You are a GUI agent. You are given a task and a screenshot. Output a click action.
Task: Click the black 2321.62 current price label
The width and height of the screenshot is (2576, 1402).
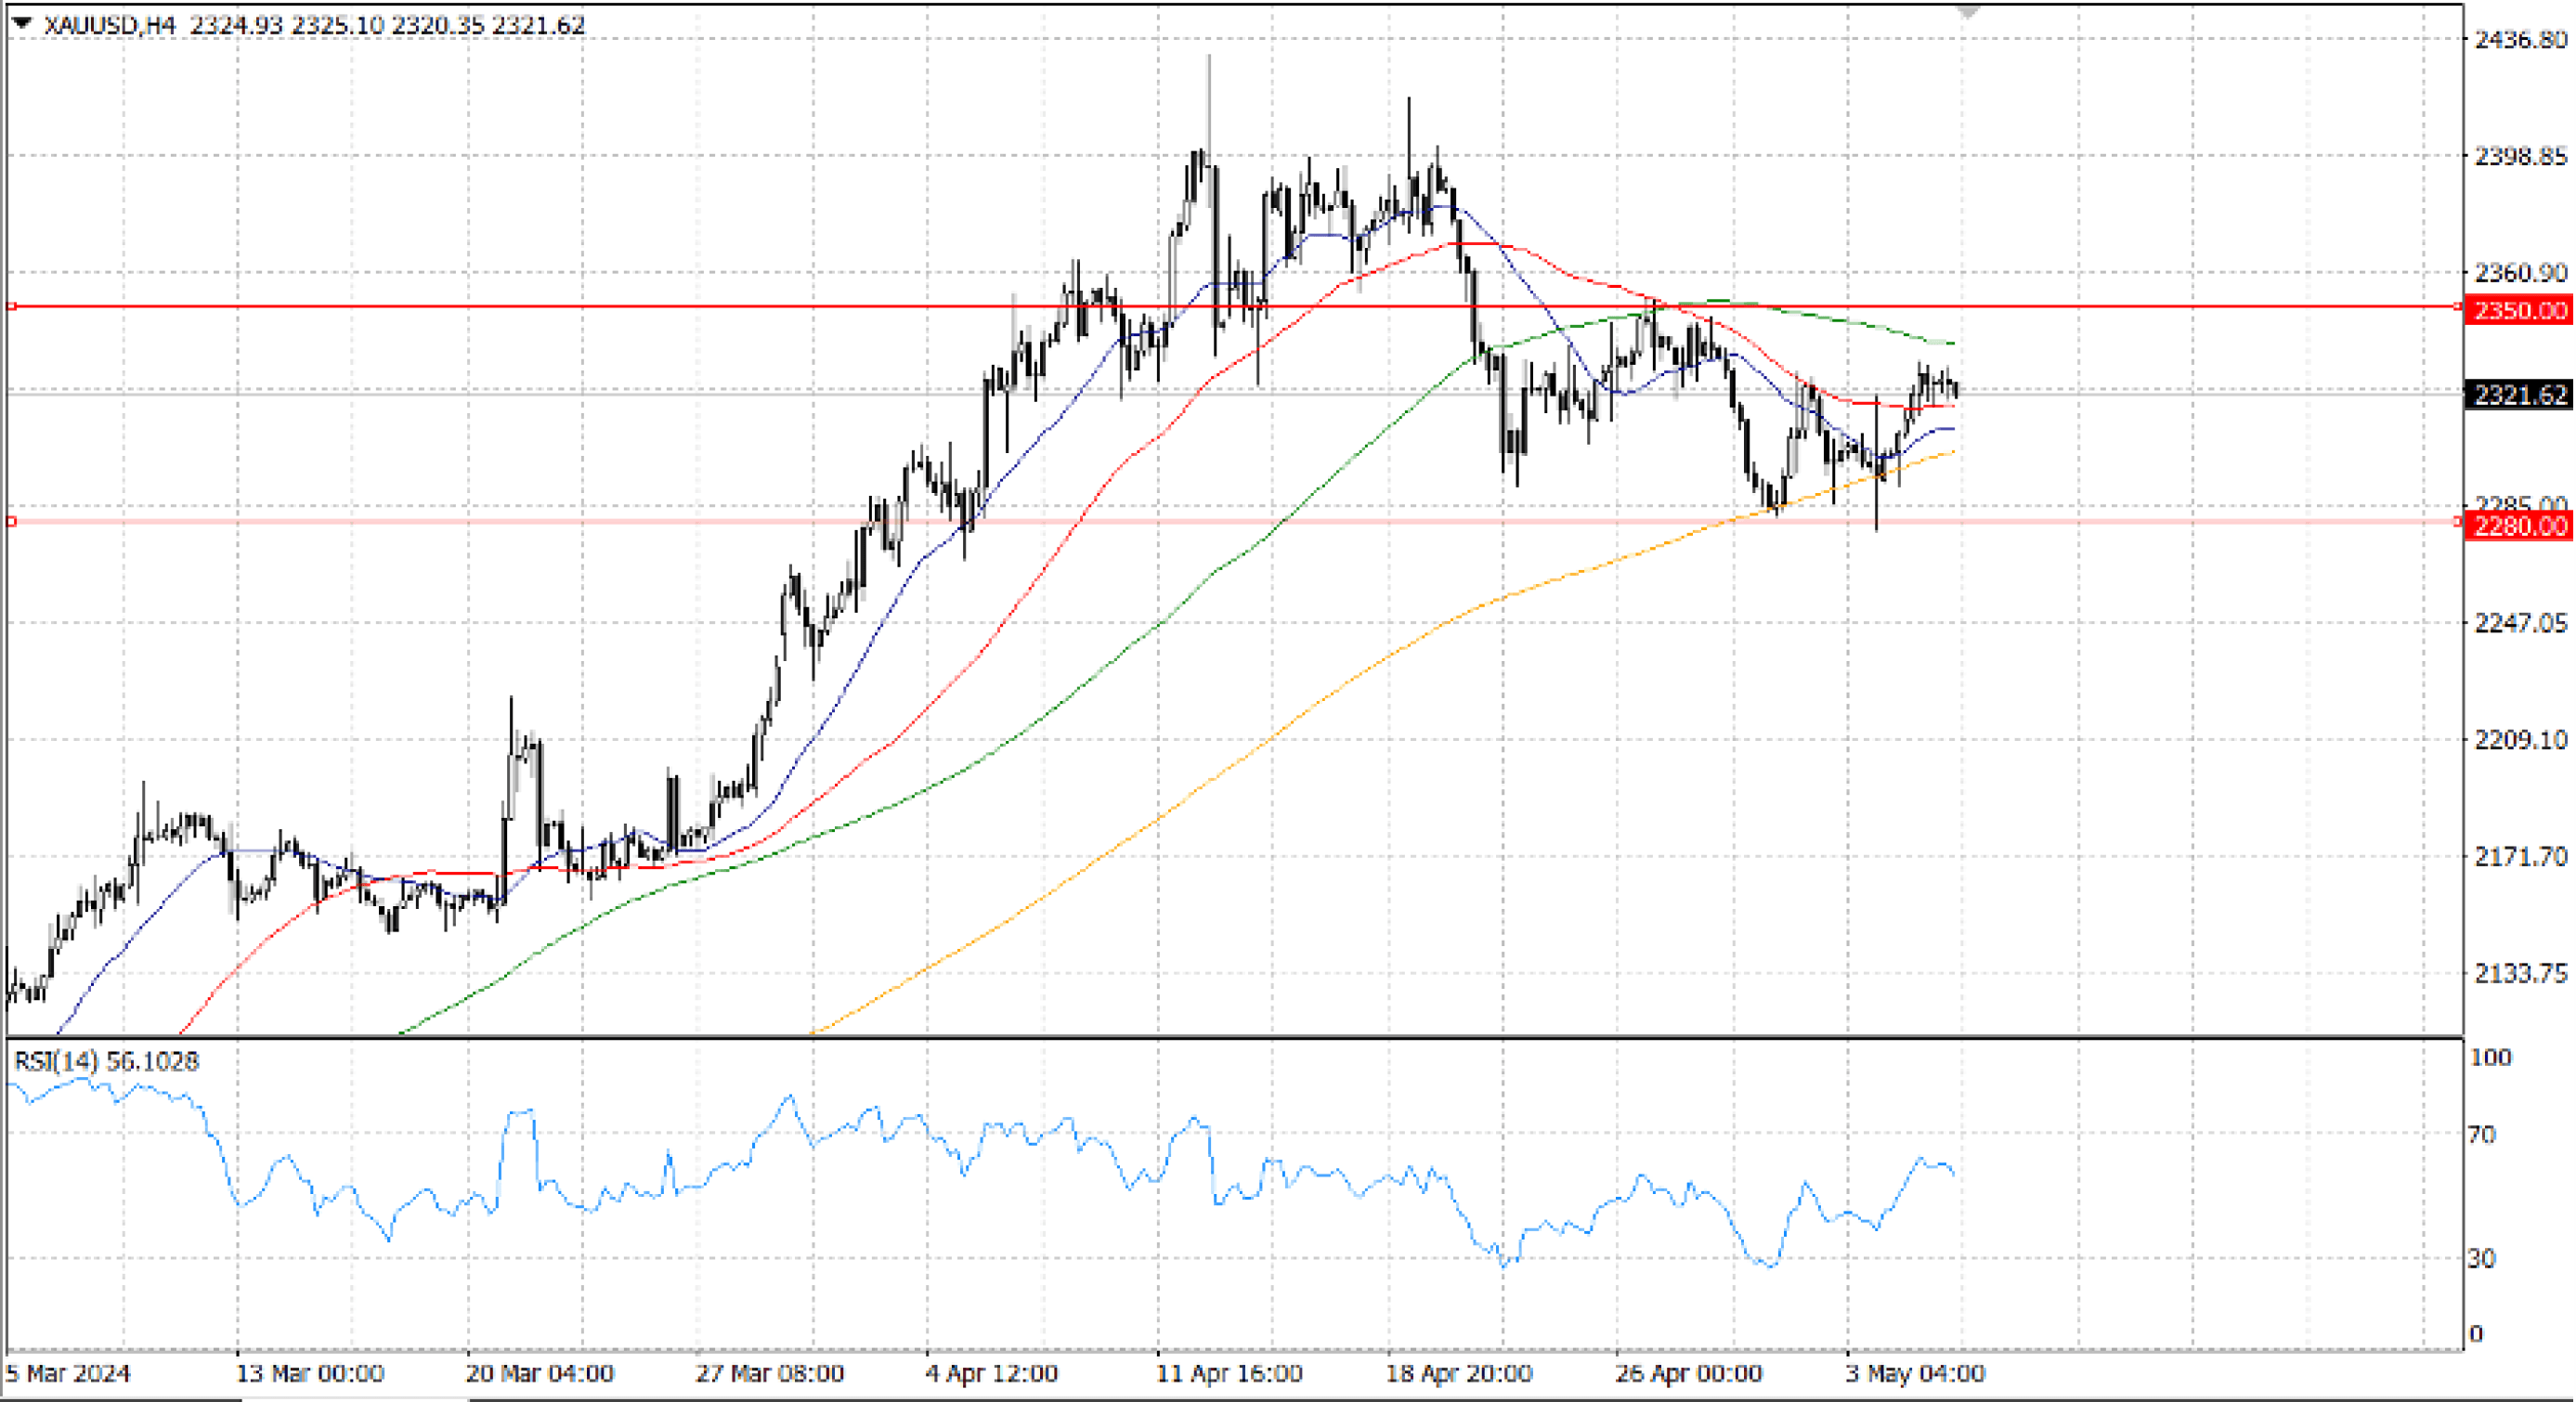click(2520, 395)
